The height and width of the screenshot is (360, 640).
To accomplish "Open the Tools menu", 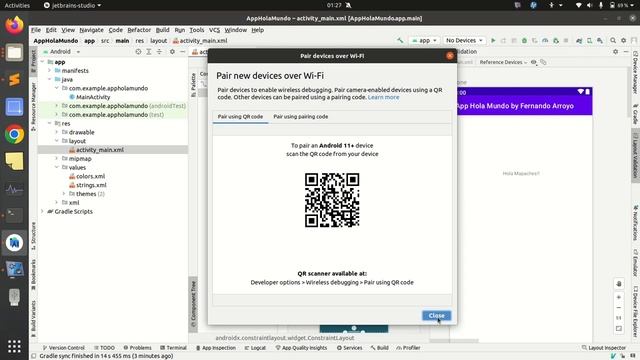I will click(x=196, y=30).
